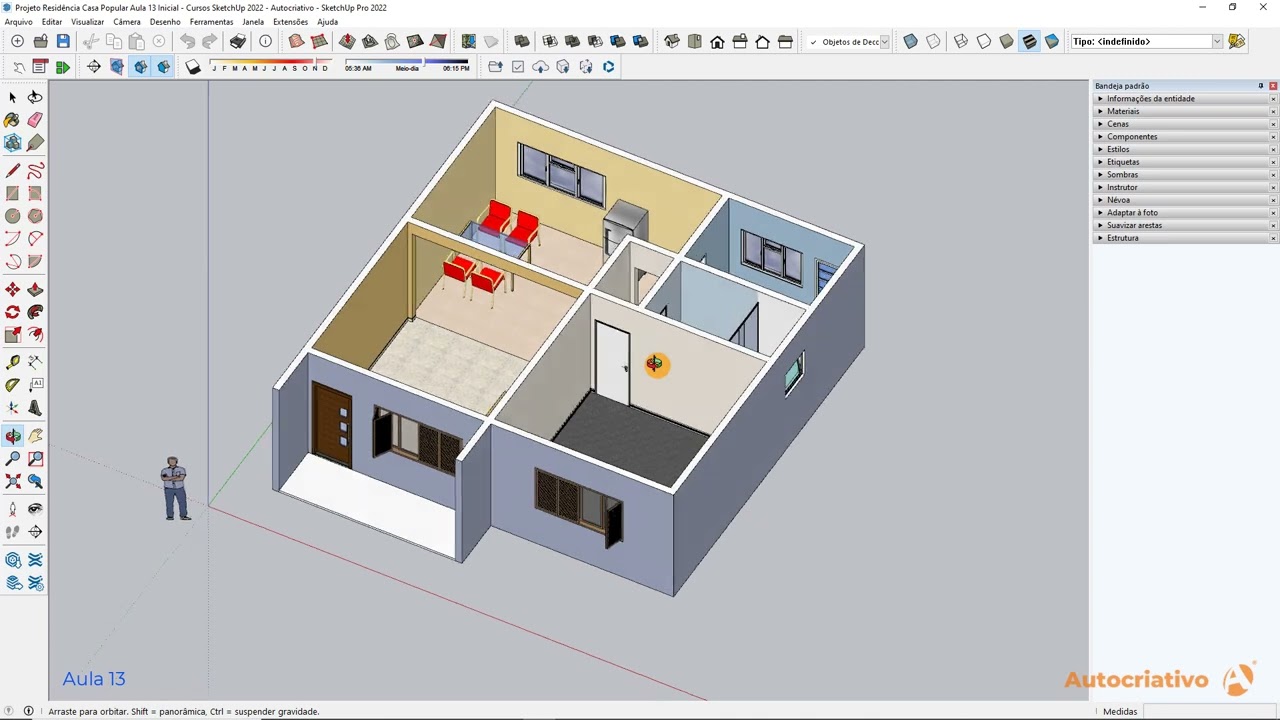The height and width of the screenshot is (720, 1280).
Task: Select the Rotate tool
Action: point(12,312)
